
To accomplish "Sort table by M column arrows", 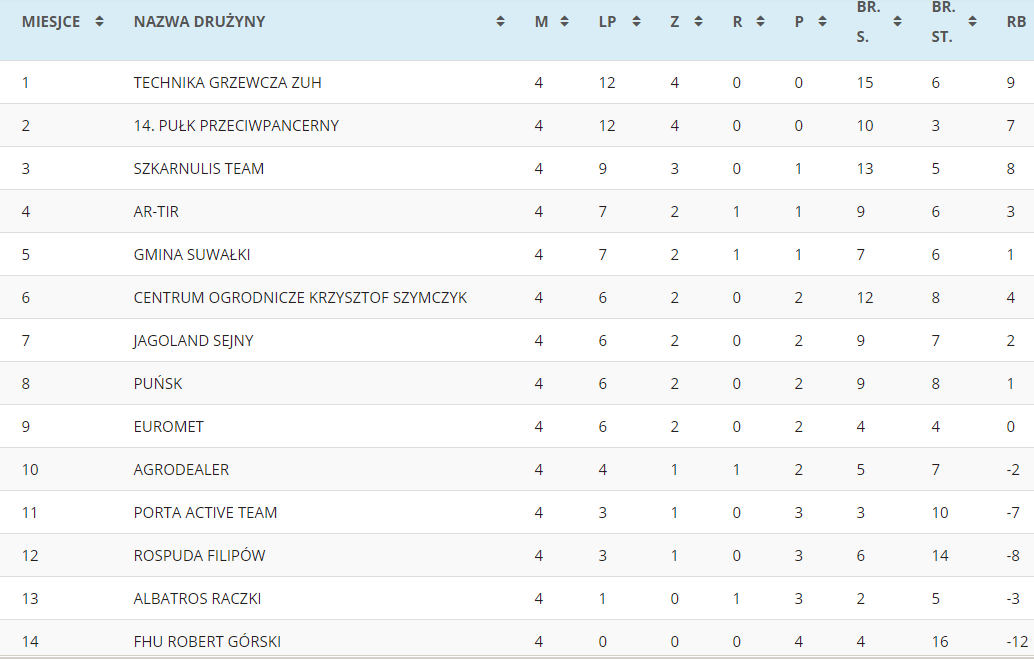I will 564,22.
